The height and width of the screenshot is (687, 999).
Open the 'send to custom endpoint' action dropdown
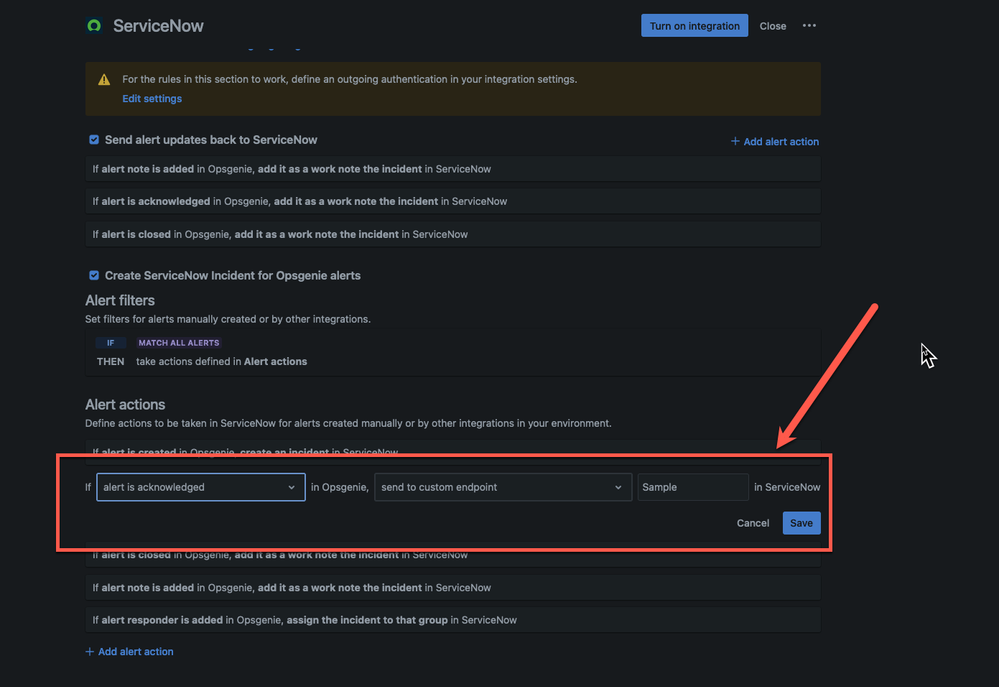pyautogui.click(x=503, y=487)
